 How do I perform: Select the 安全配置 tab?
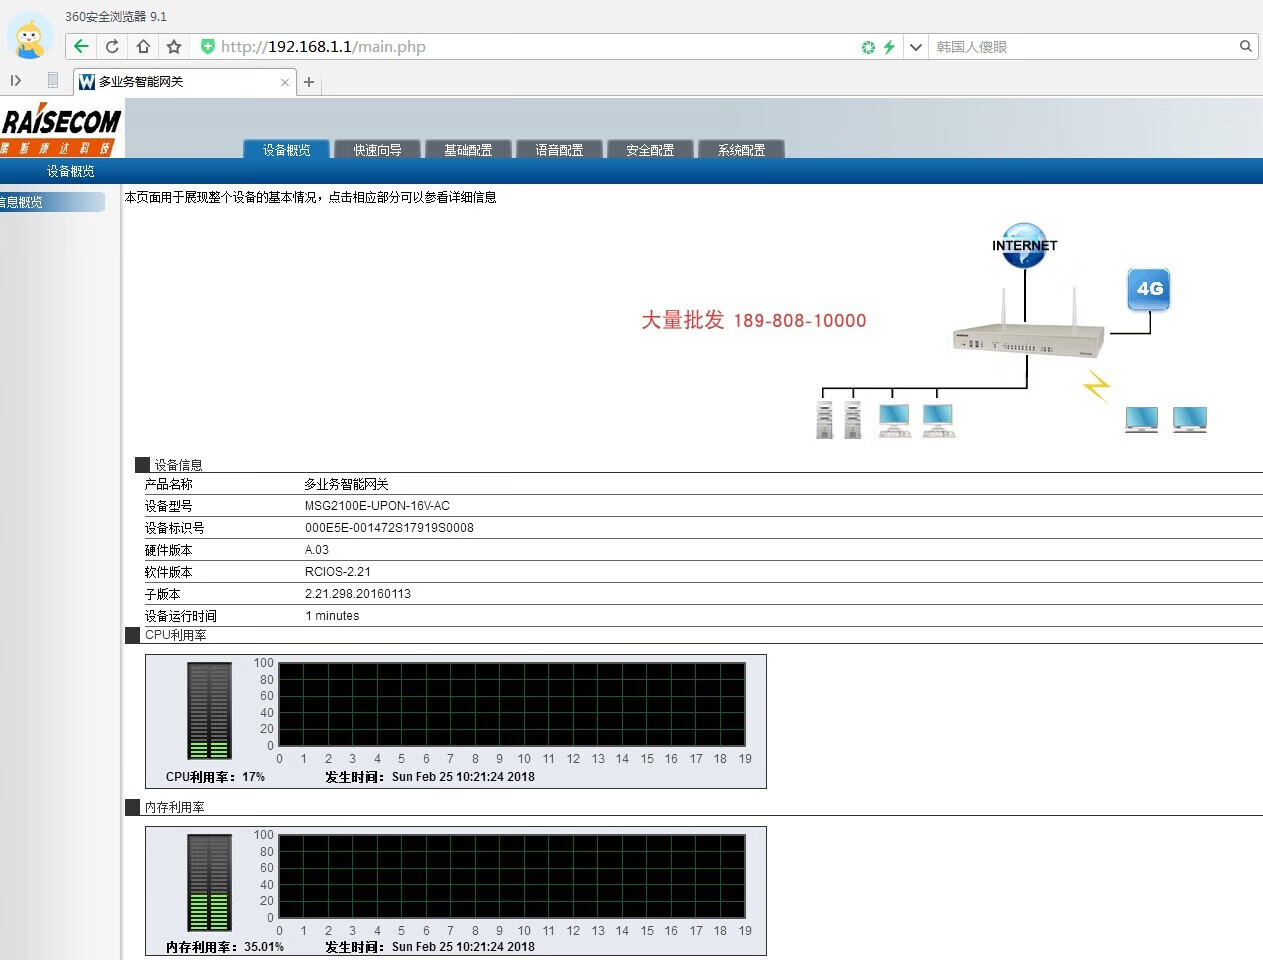(x=650, y=150)
